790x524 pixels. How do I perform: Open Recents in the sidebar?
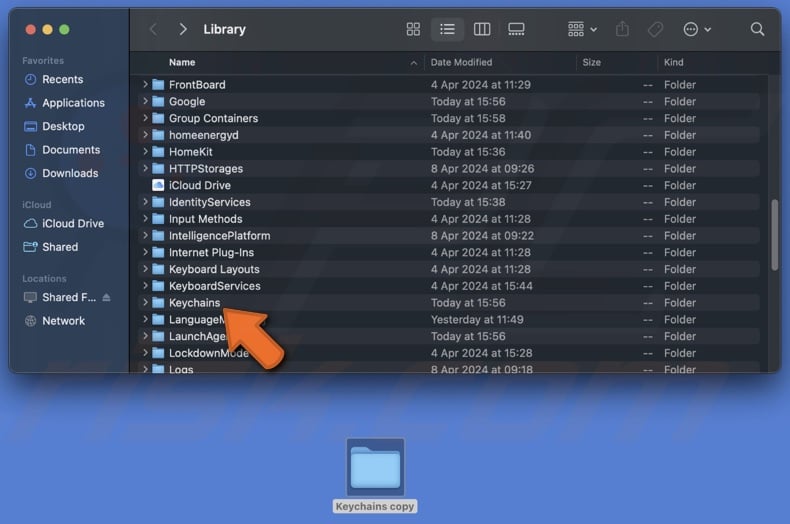62,79
